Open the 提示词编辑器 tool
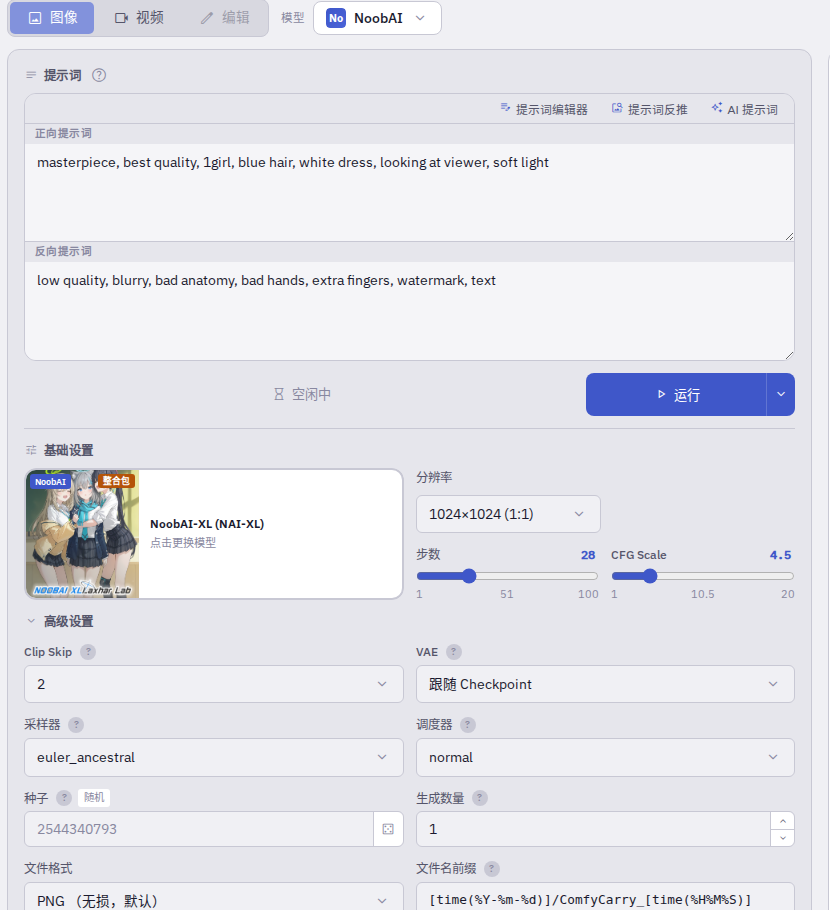Image resolution: width=830 pixels, height=910 pixels. pyautogui.click(x=544, y=109)
